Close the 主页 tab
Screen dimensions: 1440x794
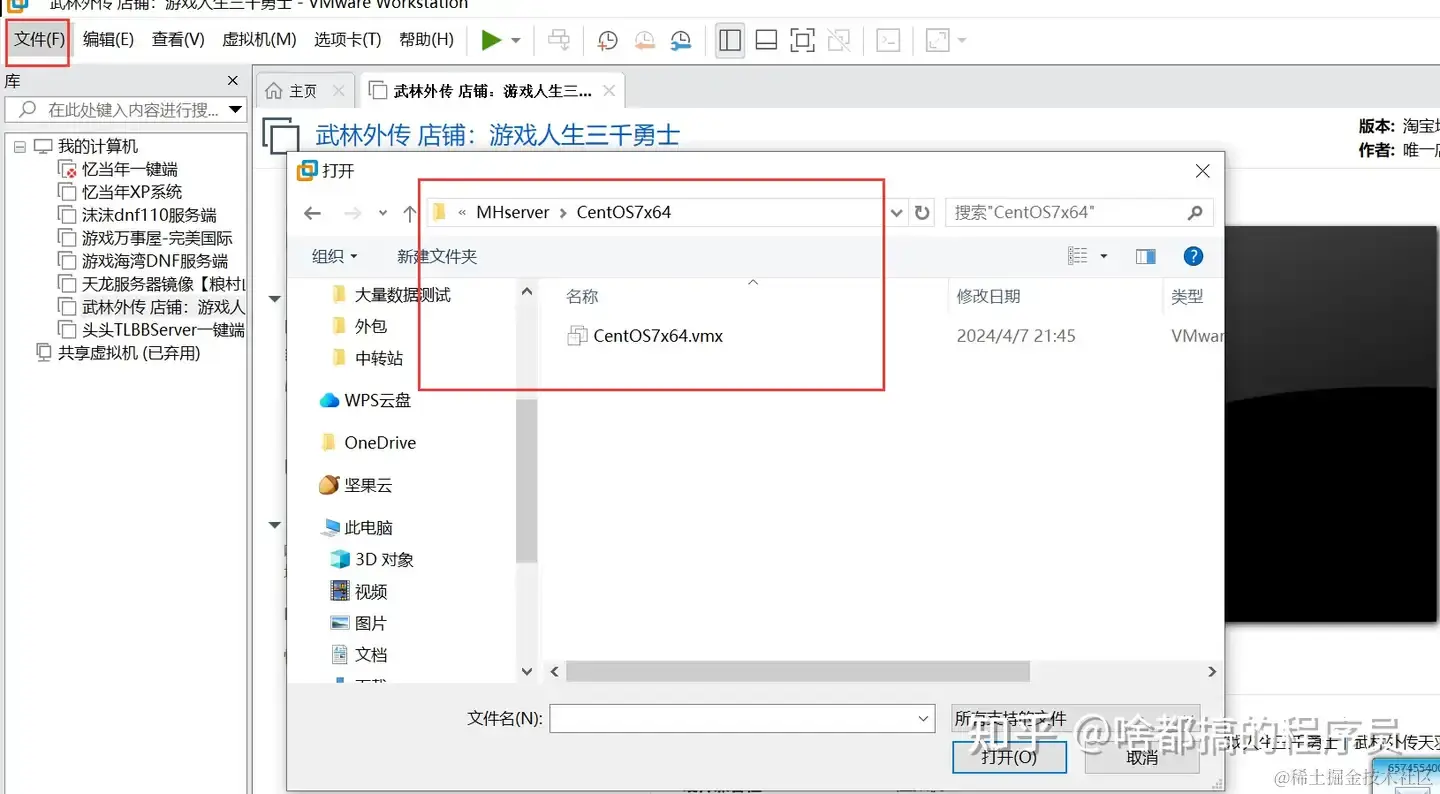pyautogui.click(x=338, y=91)
